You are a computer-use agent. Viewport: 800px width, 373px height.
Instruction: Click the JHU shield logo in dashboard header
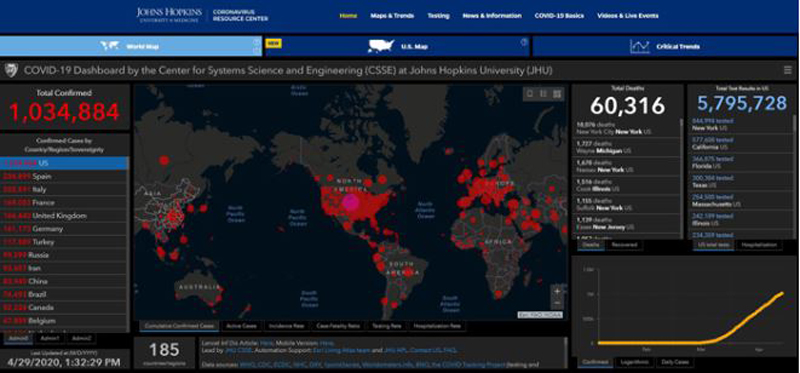(11, 70)
